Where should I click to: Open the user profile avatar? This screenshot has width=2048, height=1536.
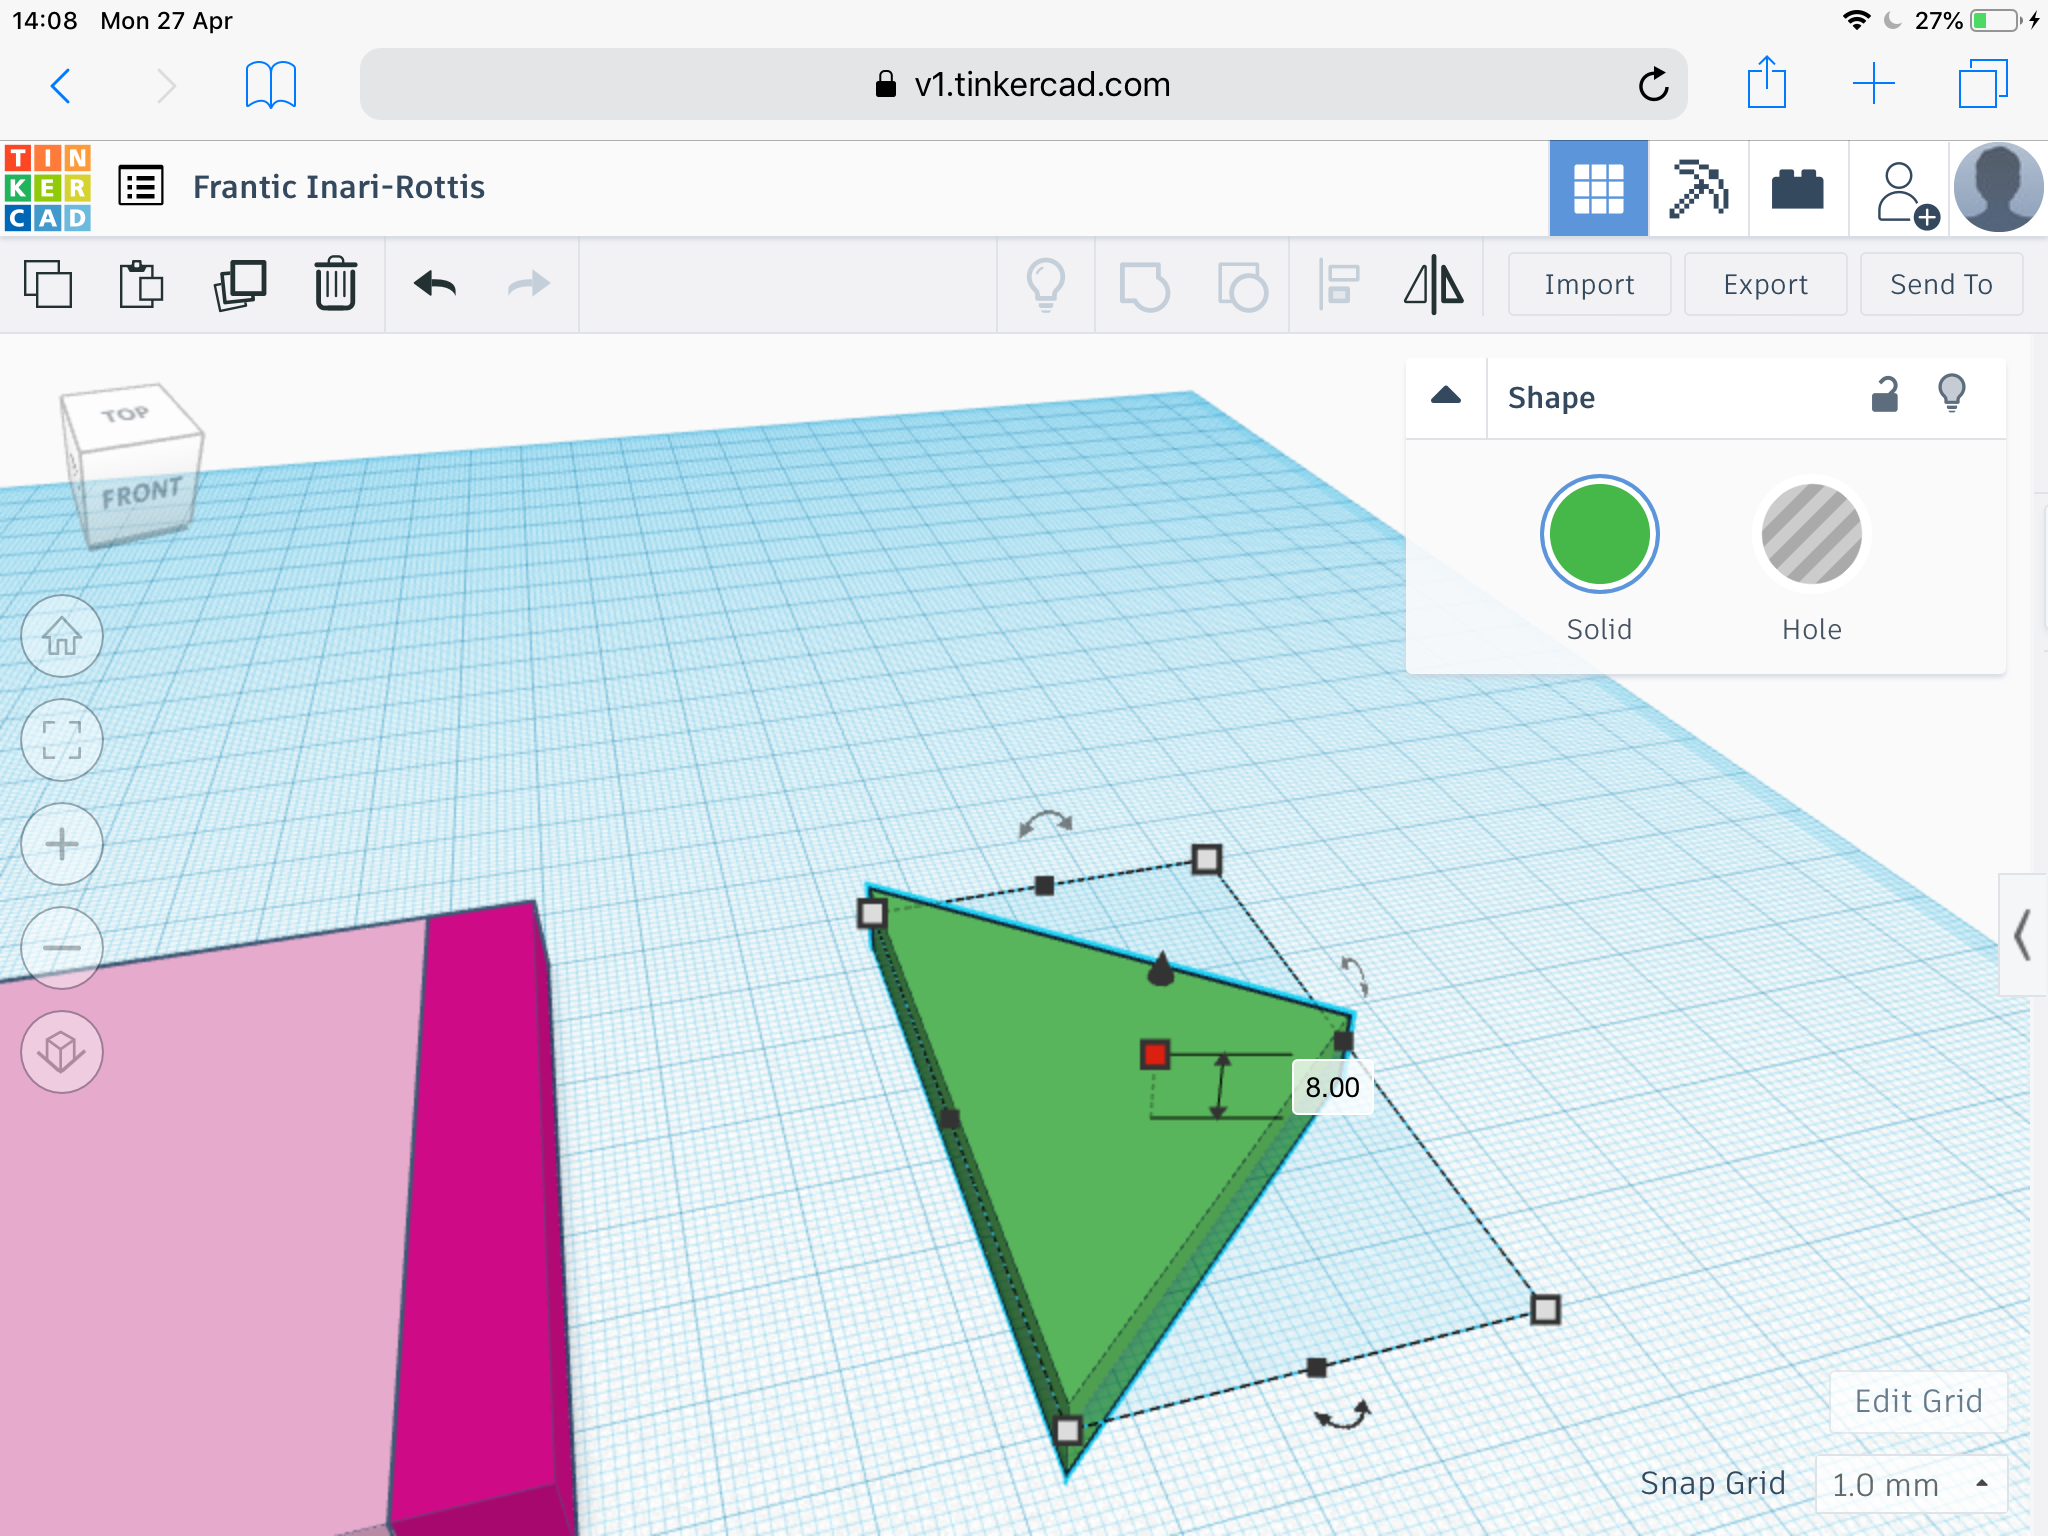(1997, 188)
